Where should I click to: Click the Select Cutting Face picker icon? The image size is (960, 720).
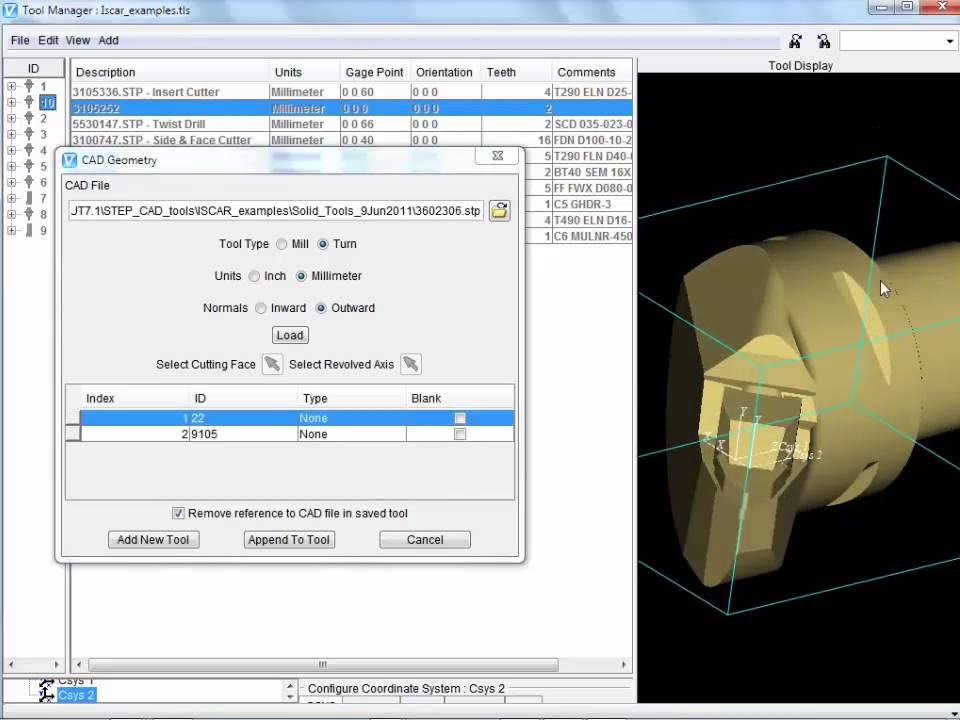[x=272, y=364]
